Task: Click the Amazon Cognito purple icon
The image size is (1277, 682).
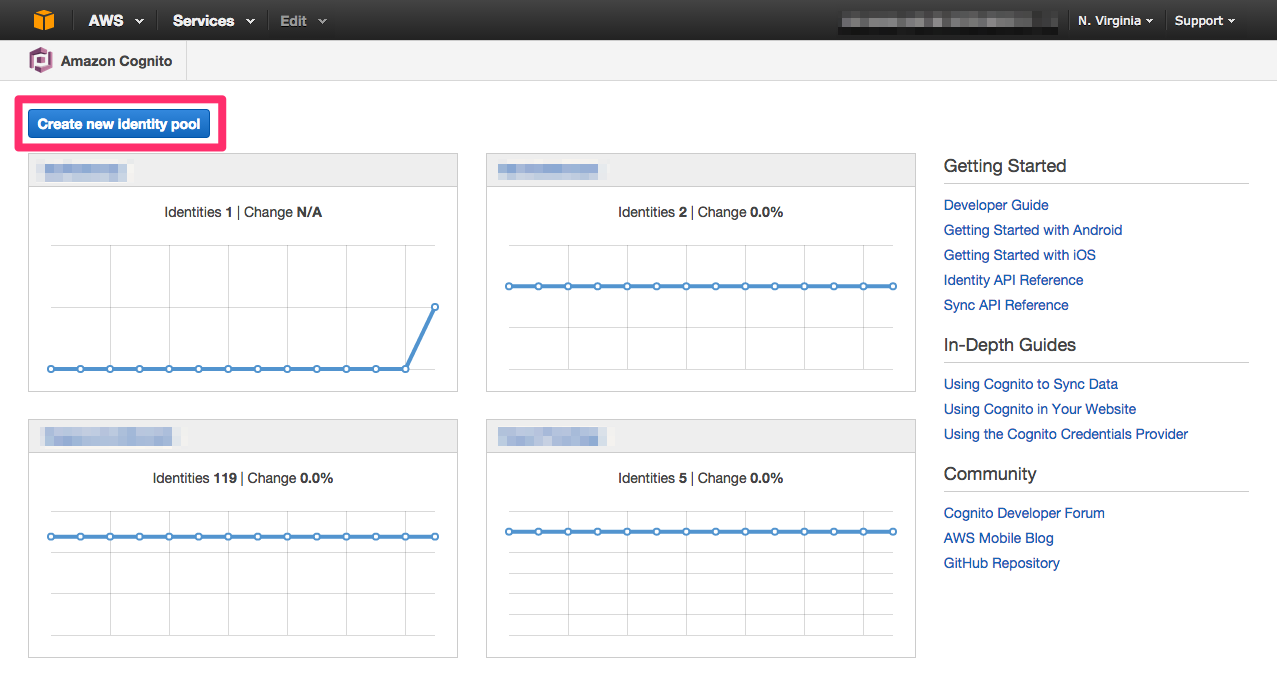Action: point(41,61)
